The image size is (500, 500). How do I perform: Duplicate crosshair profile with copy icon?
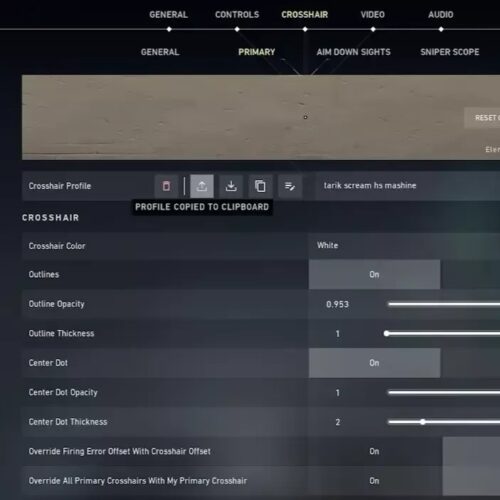click(x=260, y=186)
